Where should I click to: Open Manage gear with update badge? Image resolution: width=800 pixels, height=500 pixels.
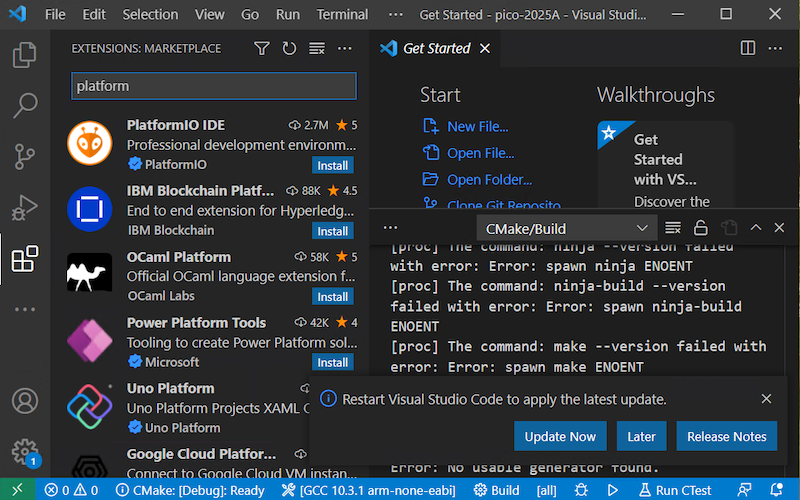point(26,453)
